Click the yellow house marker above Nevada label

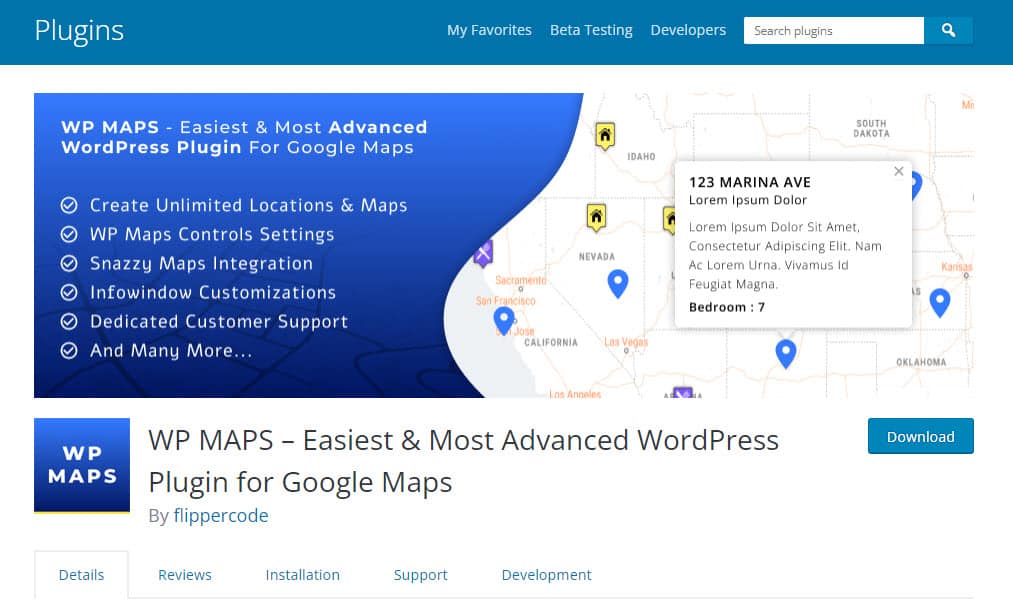(x=596, y=217)
